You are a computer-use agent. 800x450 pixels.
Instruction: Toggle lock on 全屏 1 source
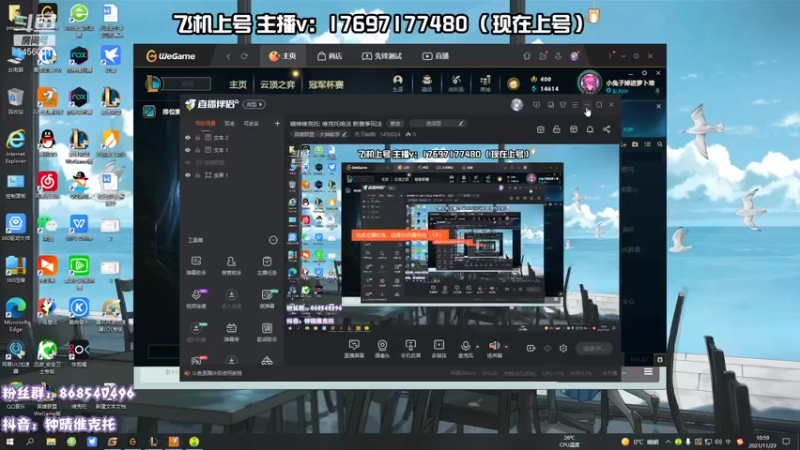197,175
